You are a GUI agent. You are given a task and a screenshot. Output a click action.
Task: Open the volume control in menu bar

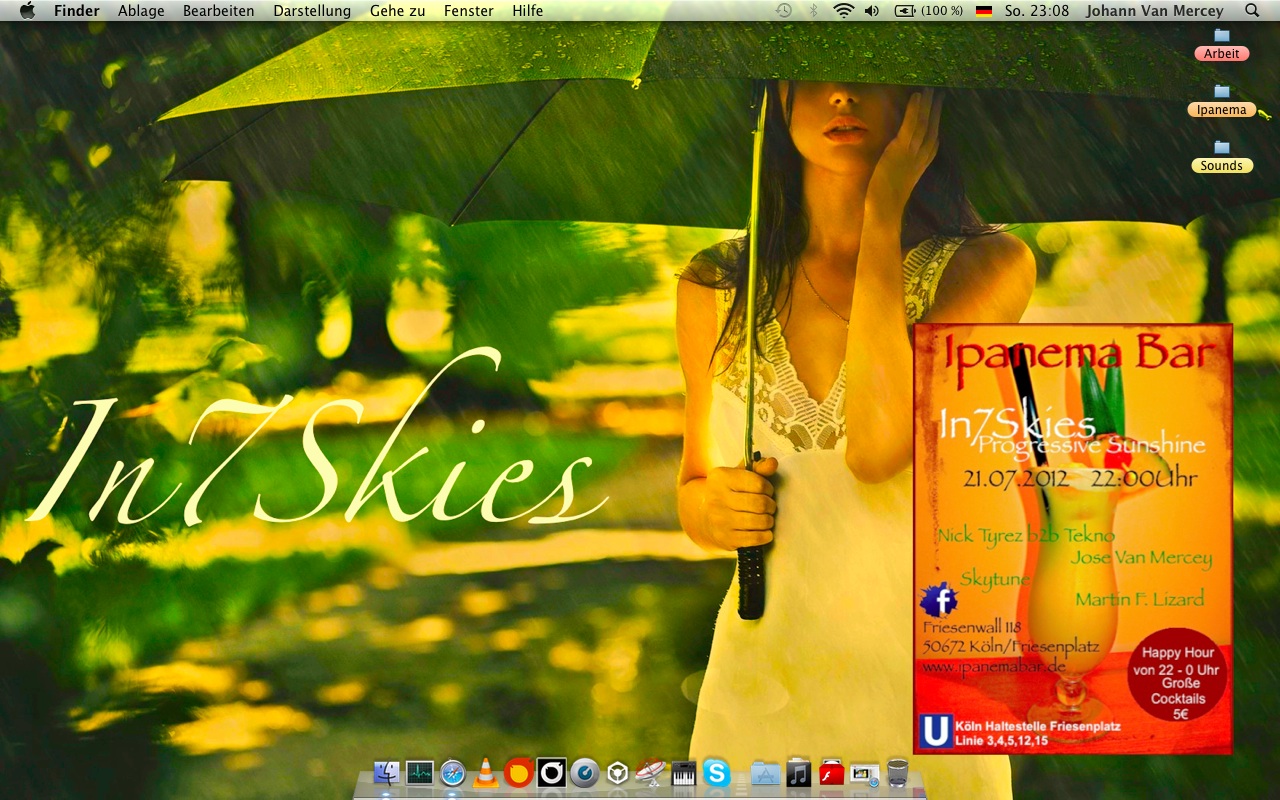point(871,11)
